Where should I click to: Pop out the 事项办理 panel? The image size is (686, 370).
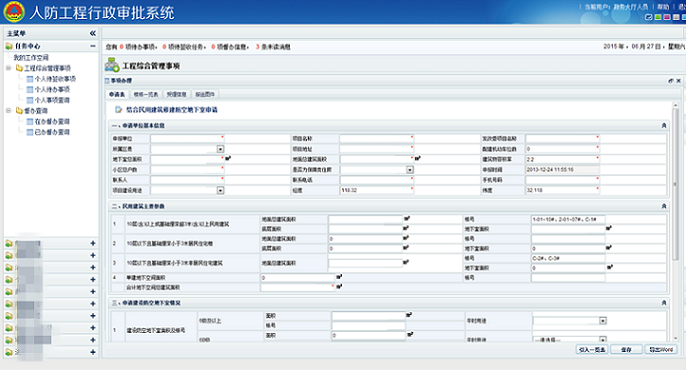[671, 81]
